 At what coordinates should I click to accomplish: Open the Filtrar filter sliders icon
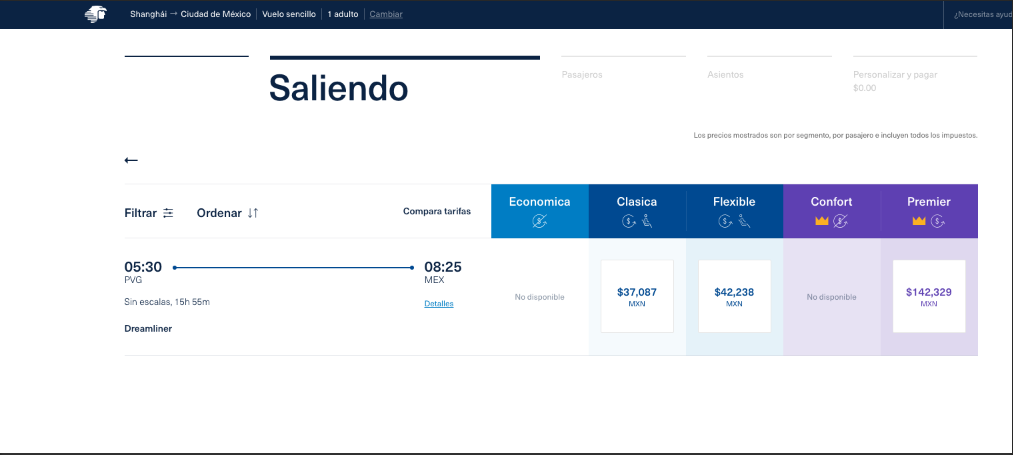click(168, 213)
